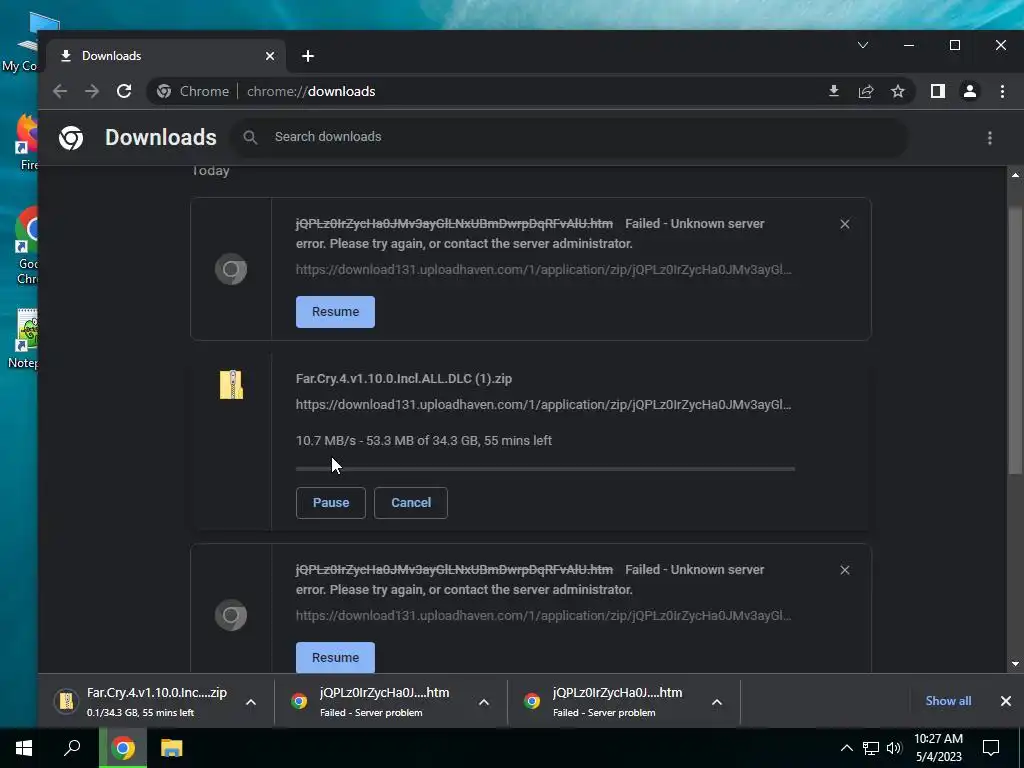Viewport: 1024px width, 768px height.
Task: Close the download shelf at bottom
Action: point(1006,701)
